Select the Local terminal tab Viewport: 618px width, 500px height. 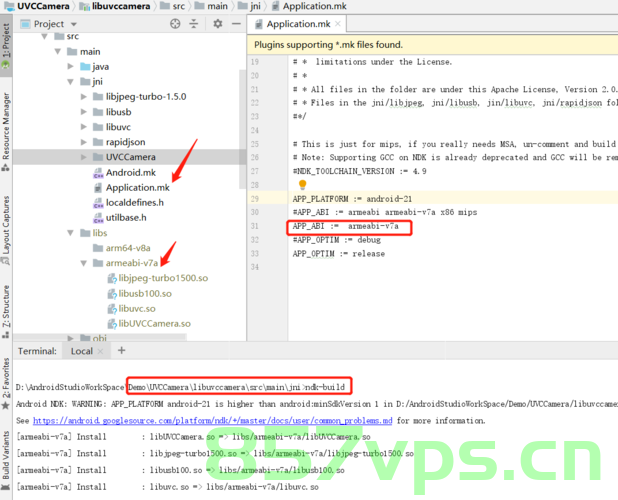coord(82,351)
